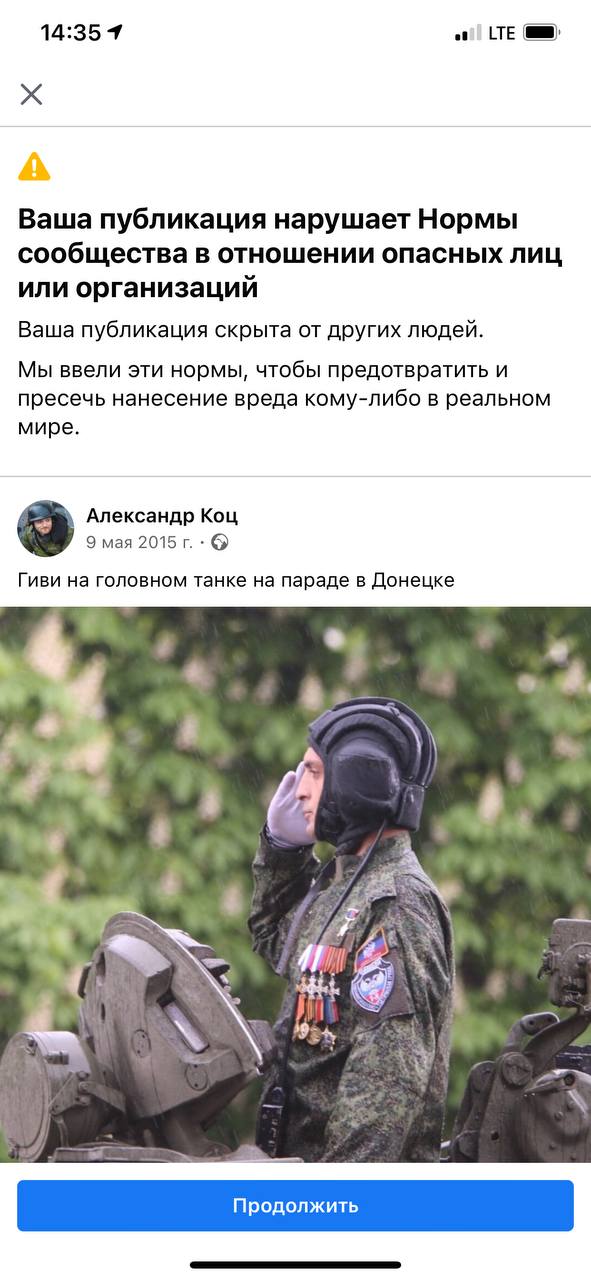
Task: Tap the LTE network indicator
Action: tap(502, 33)
